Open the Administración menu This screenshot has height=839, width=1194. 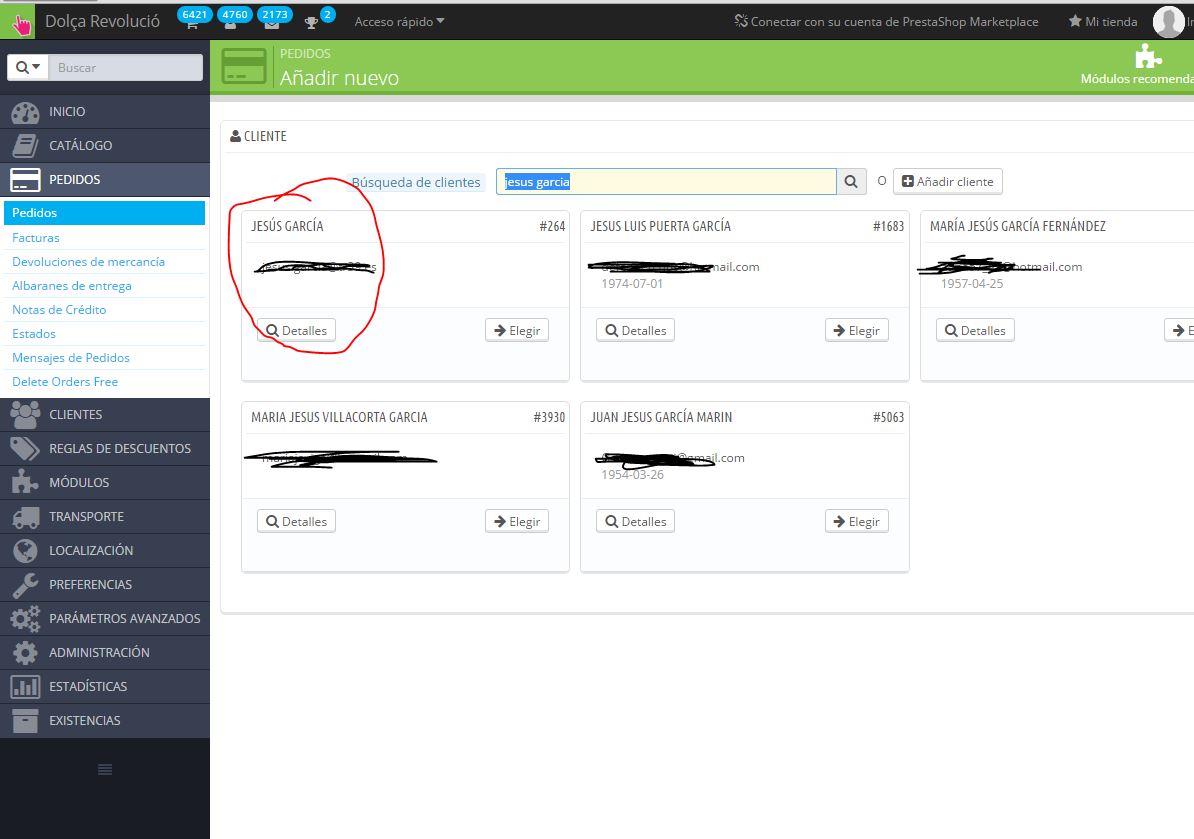point(104,652)
